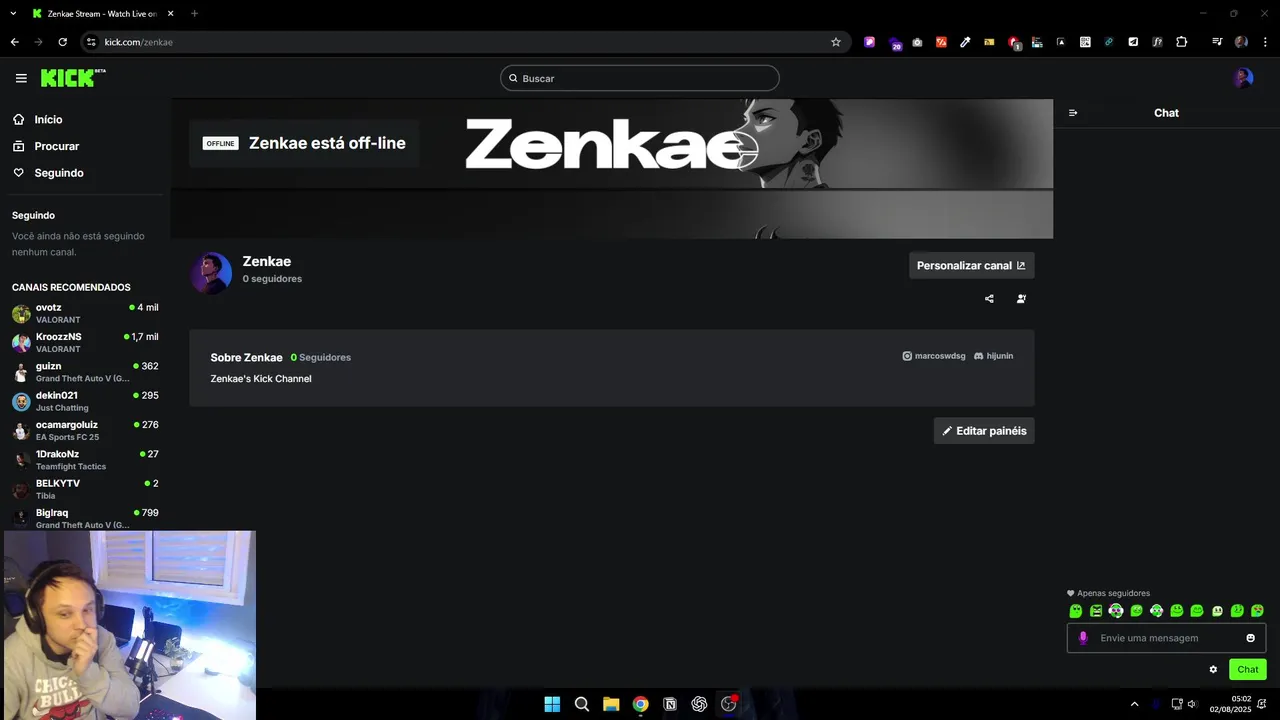Click the QR code extension icon
This screenshot has width=1280, height=720.
click(1085, 42)
